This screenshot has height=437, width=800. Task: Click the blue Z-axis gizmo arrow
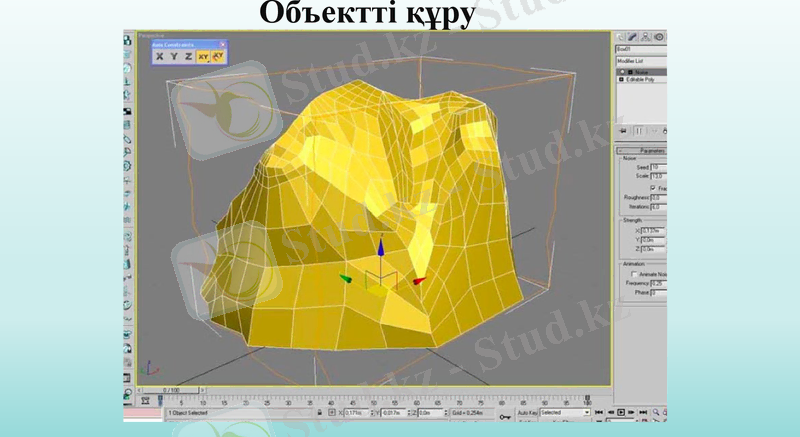point(381,247)
